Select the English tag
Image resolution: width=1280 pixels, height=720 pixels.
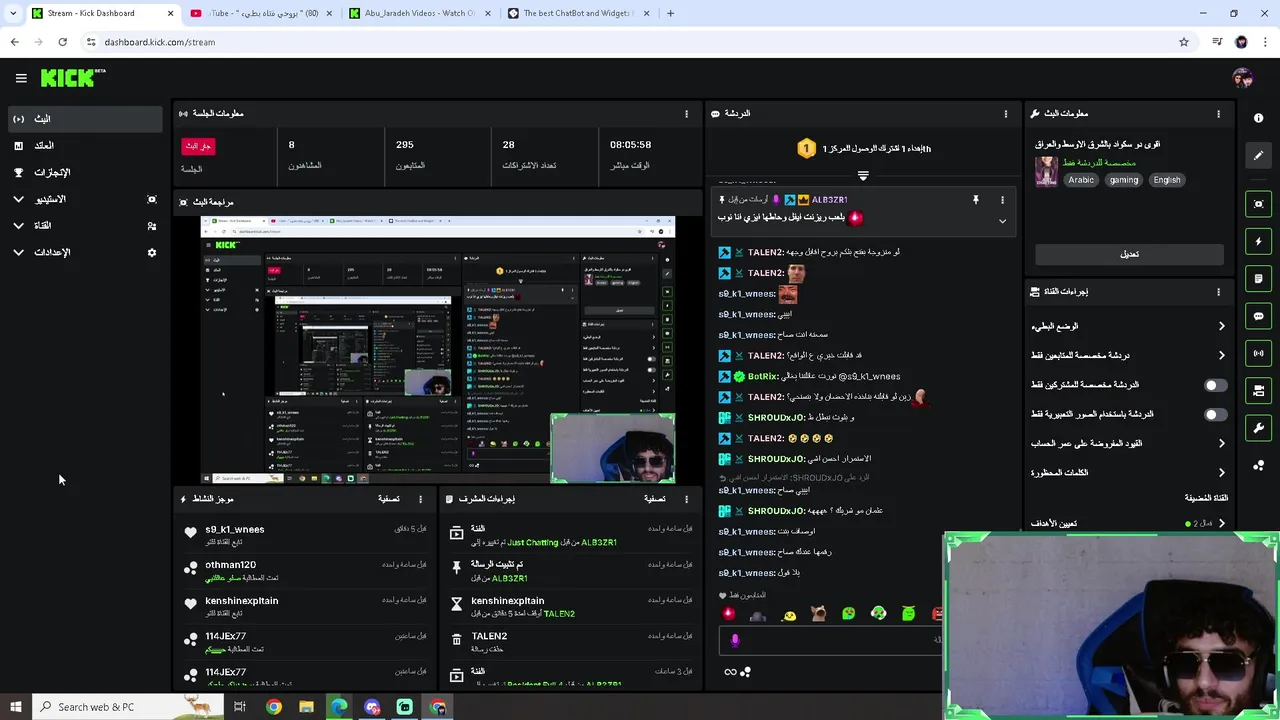click(1166, 180)
